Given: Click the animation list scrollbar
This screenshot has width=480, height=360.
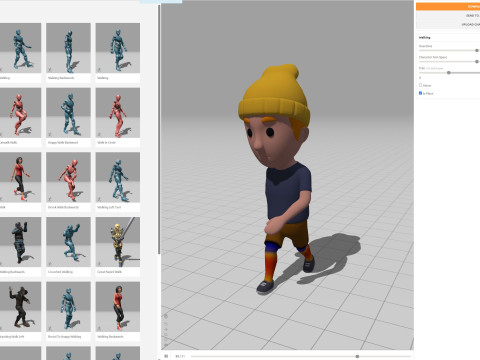Looking at the screenshot, I should pos(159,130).
